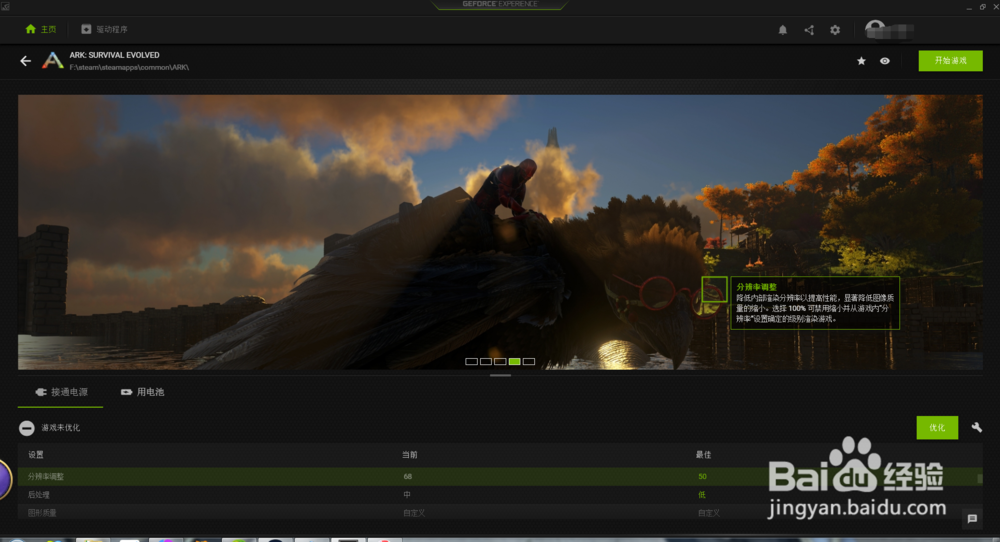Click the settings table scrollbar thumb
The height and width of the screenshot is (542, 1000).
click(x=980, y=478)
